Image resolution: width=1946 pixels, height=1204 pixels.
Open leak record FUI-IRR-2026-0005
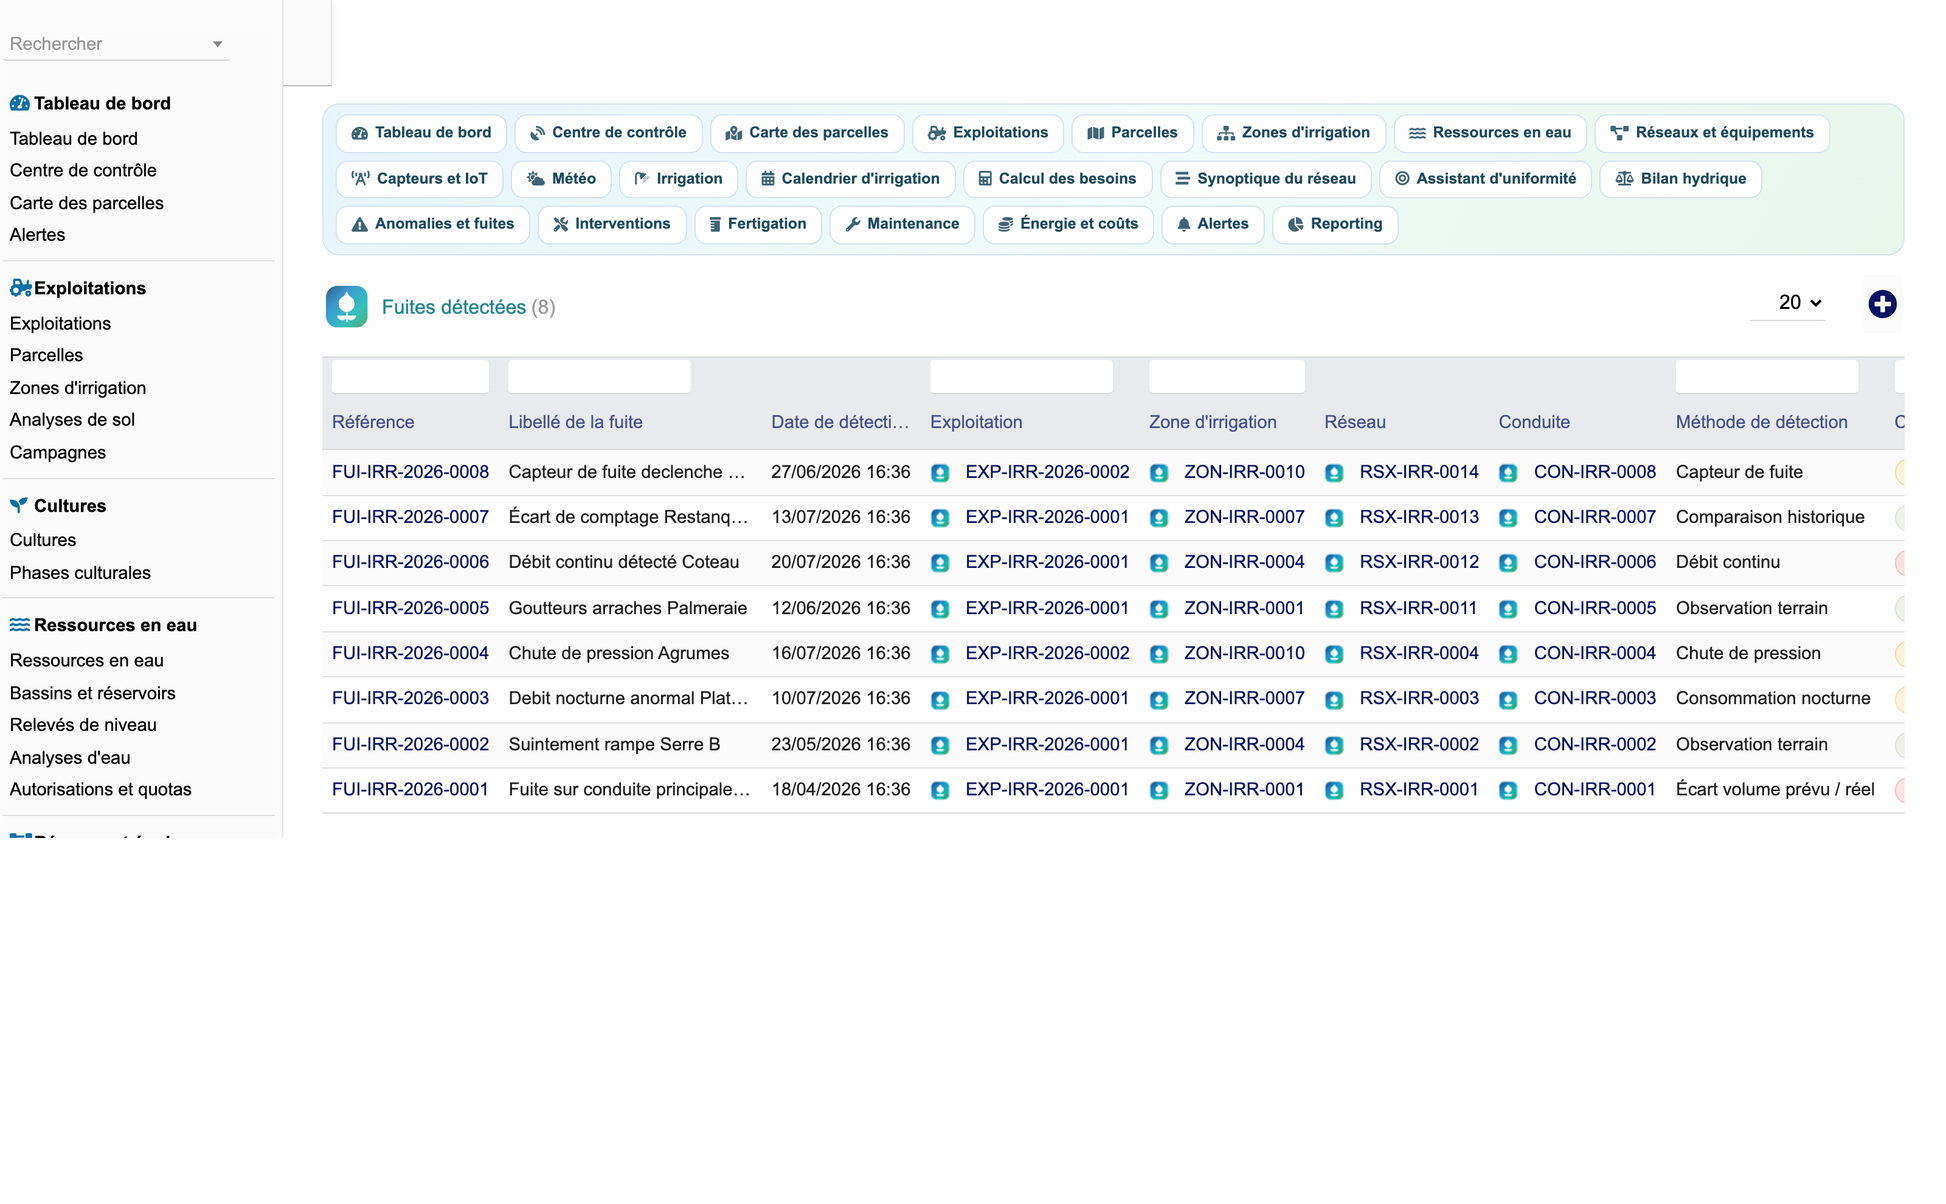[410, 608]
